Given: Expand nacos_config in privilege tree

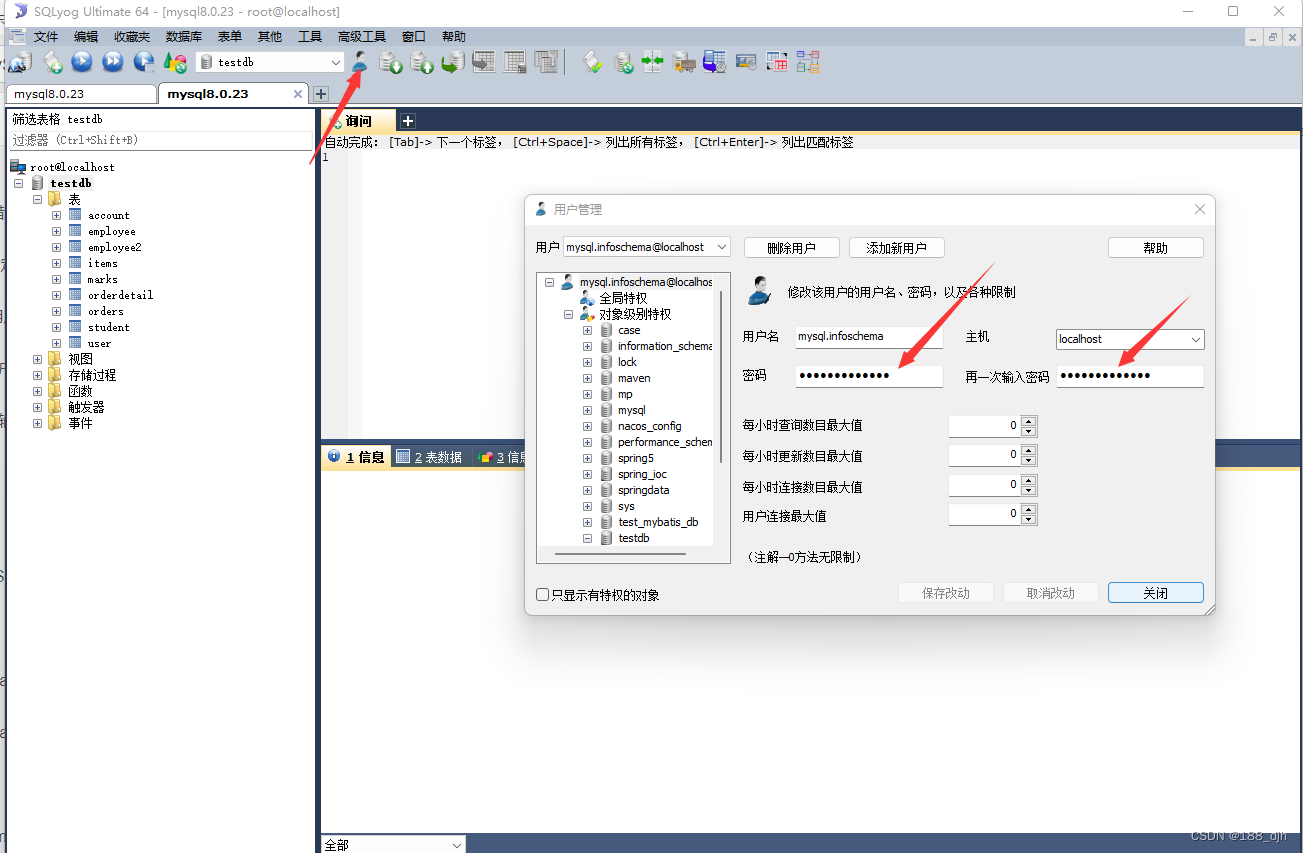Looking at the screenshot, I should pyautogui.click(x=587, y=426).
